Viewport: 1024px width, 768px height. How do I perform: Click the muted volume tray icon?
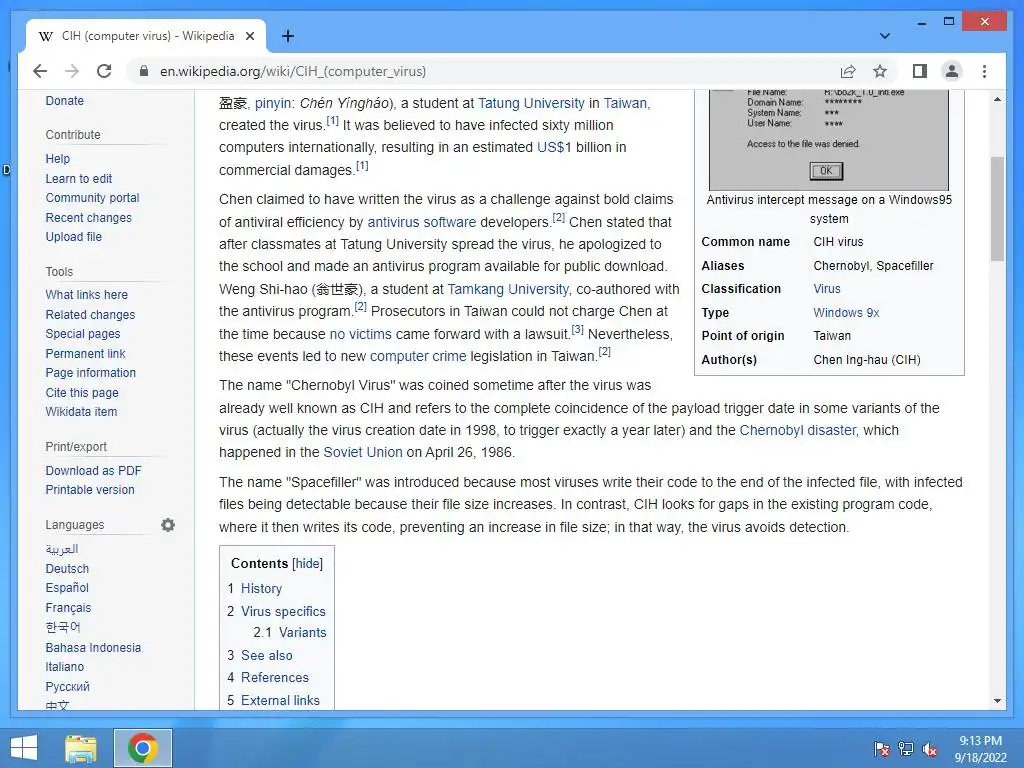point(930,748)
